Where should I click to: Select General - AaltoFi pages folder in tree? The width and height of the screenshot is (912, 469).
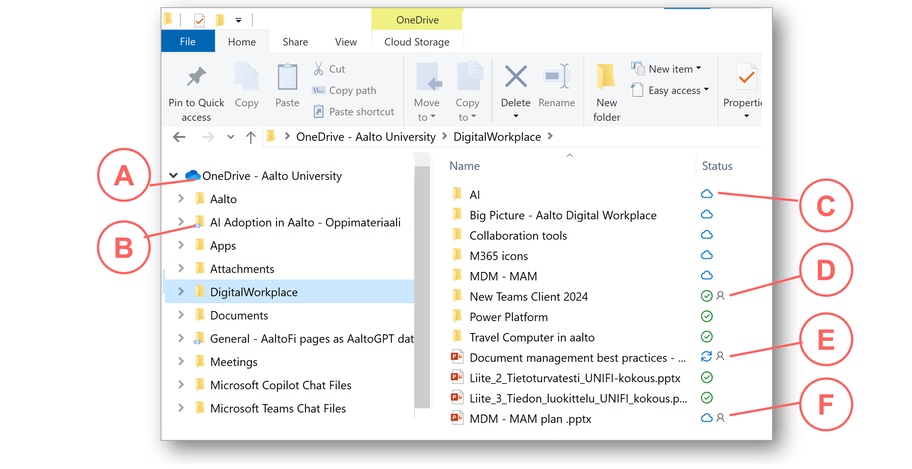pos(312,339)
